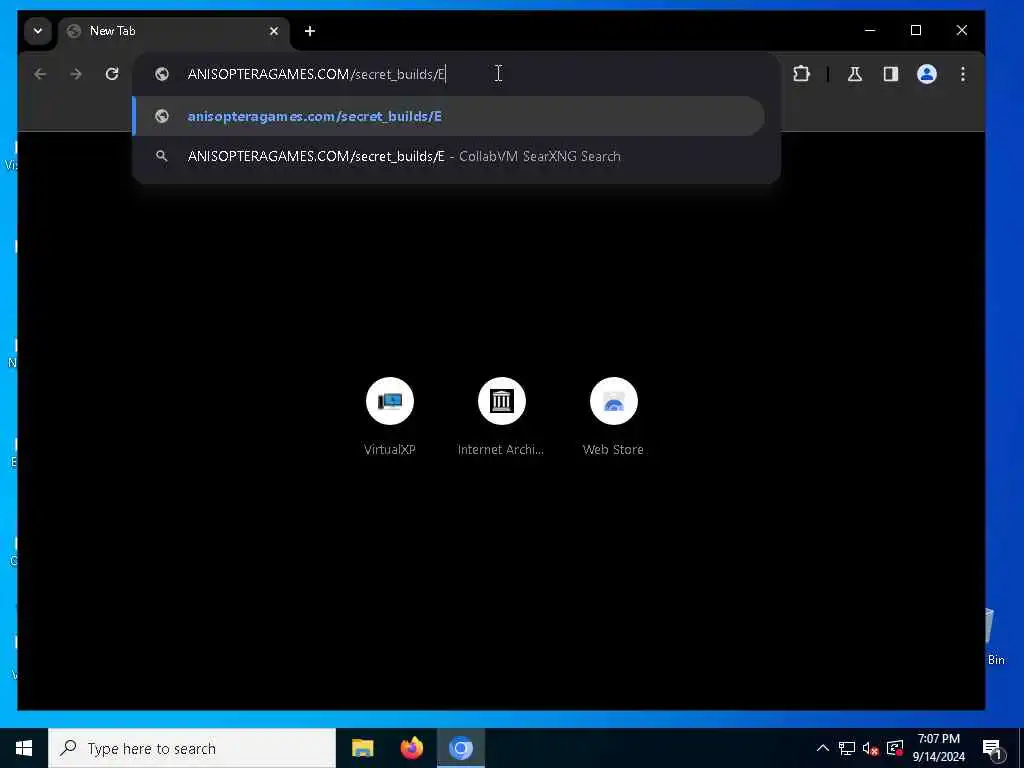1024x768 pixels.
Task: Select the New Tab browser tab
Action: [x=174, y=31]
